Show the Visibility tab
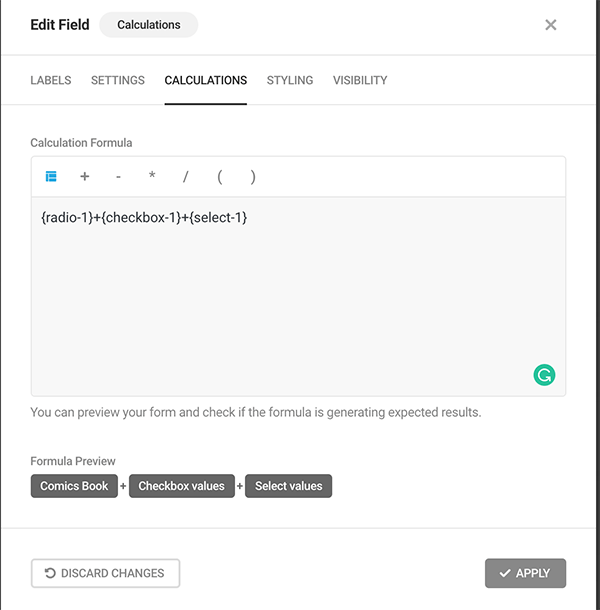The image size is (600, 610). pyautogui.click(x=360, y=80)
